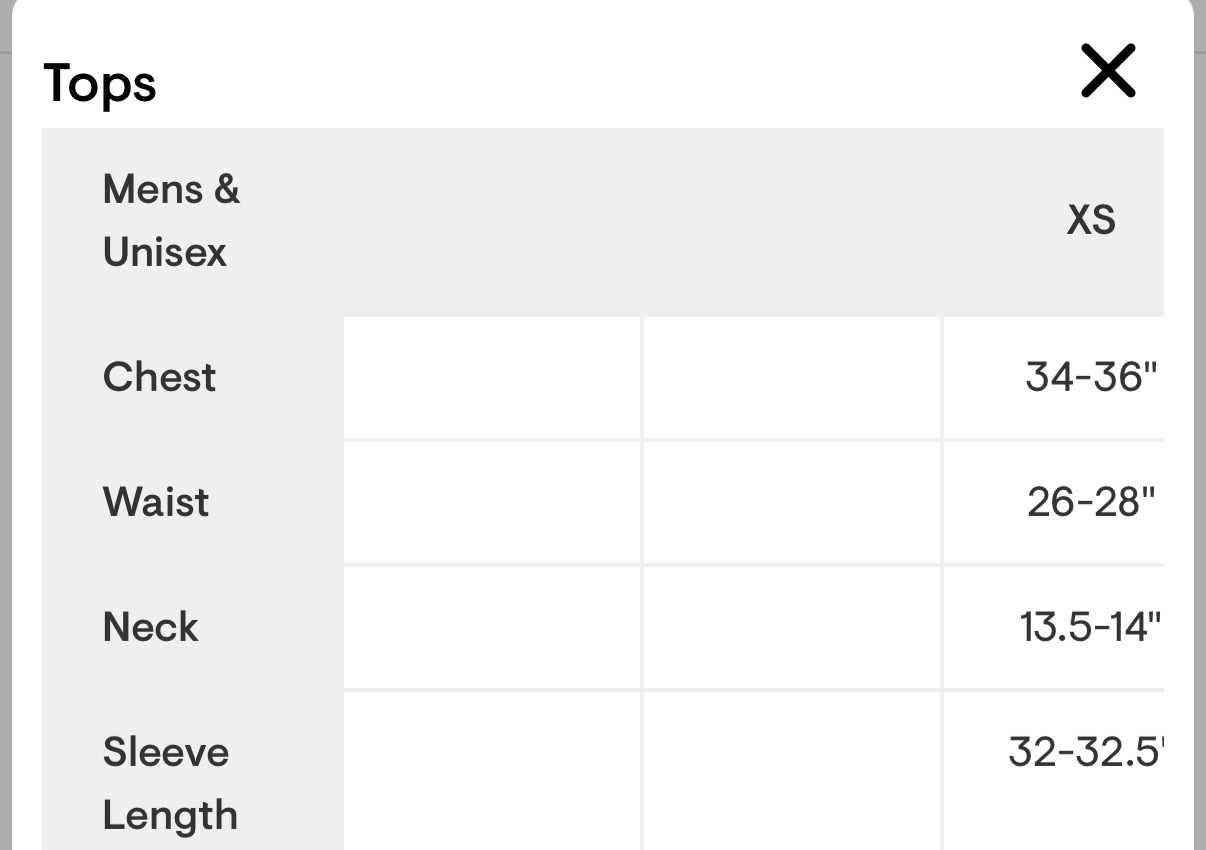Close the Tops size chart popup

click(1108, 72)
